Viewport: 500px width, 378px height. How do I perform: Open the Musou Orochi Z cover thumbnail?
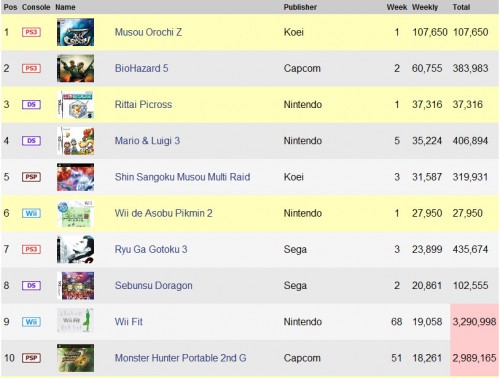click(x=75, y=32)
